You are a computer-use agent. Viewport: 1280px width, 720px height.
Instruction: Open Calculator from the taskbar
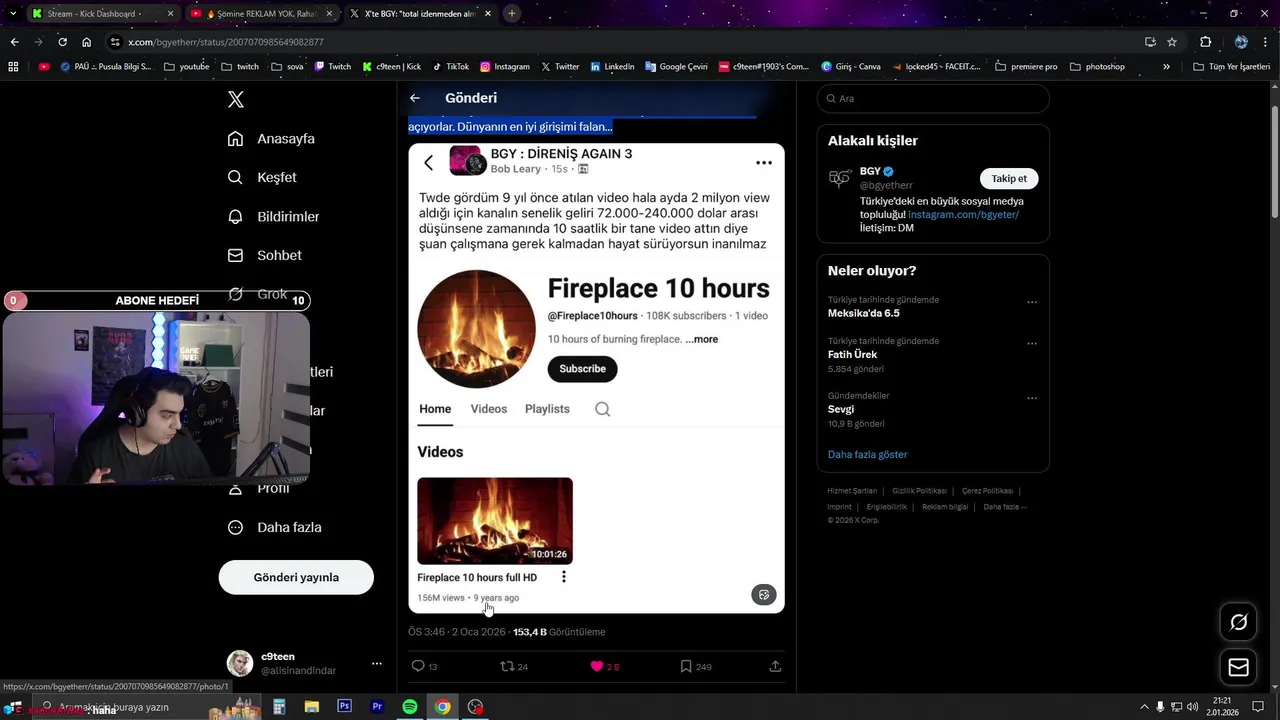[279, 706]
